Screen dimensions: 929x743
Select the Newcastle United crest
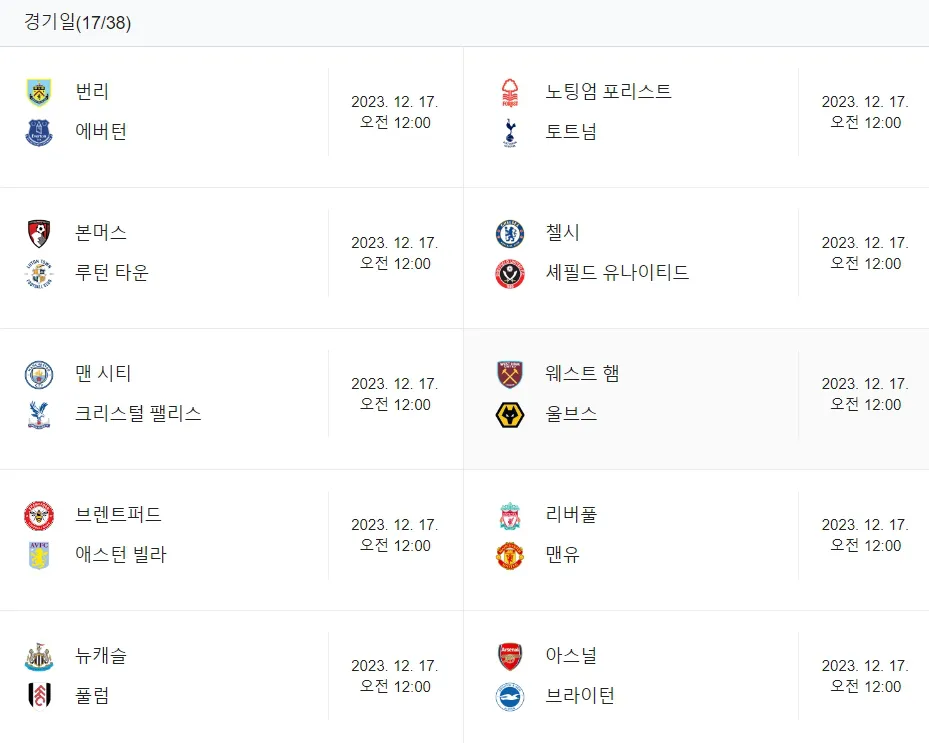tap(39, 656)
